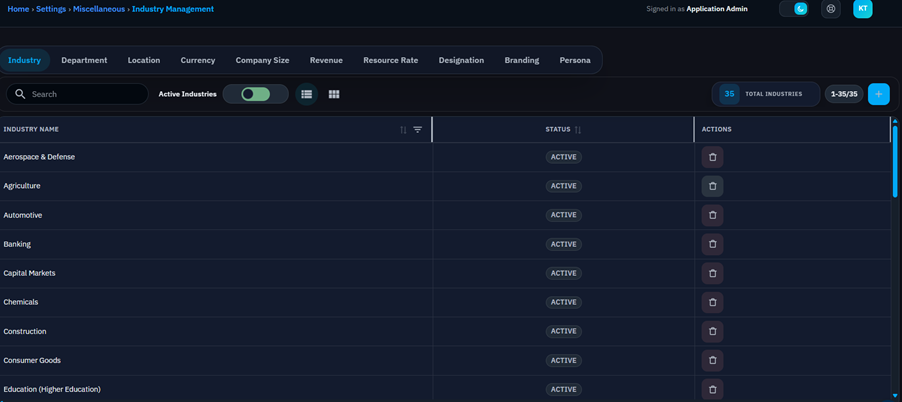Click ACTIVE badge in Automotive row
902x402 pixels.
click(564, 215)
